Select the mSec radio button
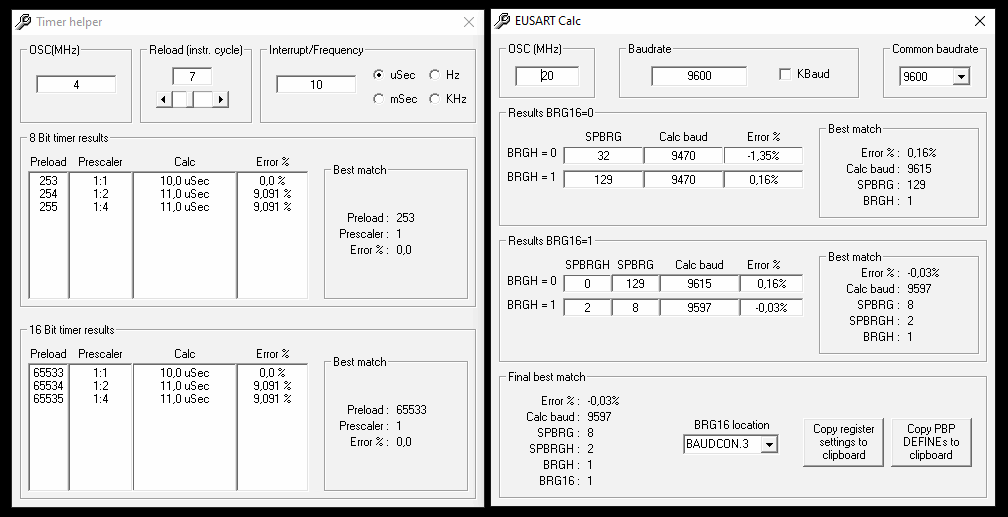 coord(379,98)
